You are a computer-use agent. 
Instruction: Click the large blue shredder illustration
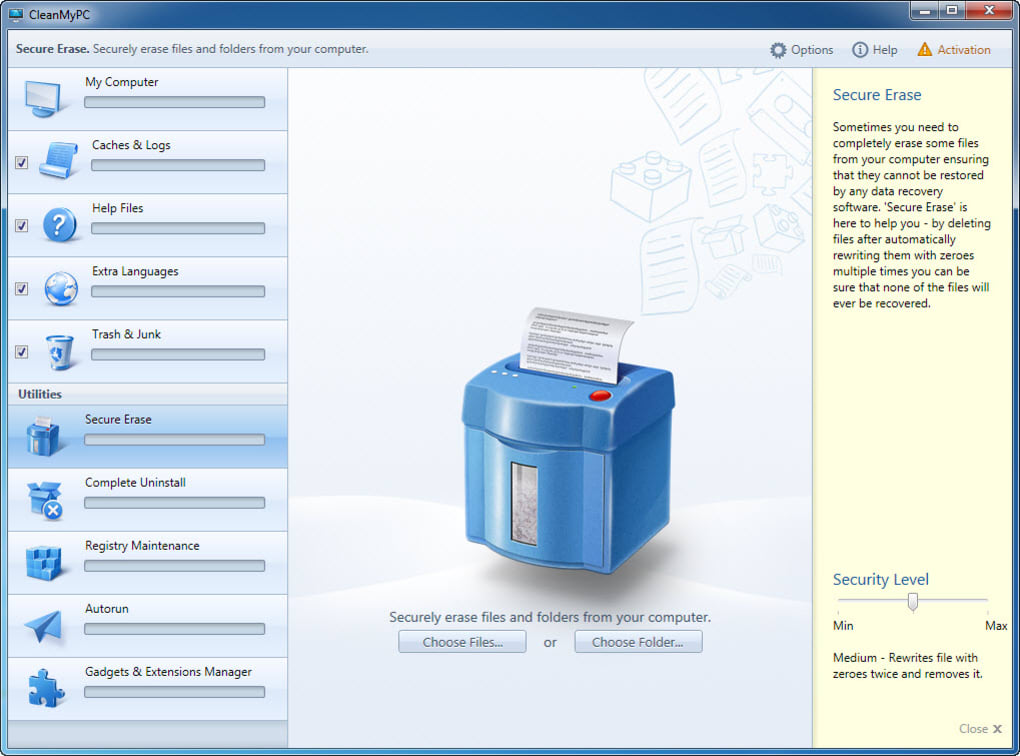[x=567, y=441]
